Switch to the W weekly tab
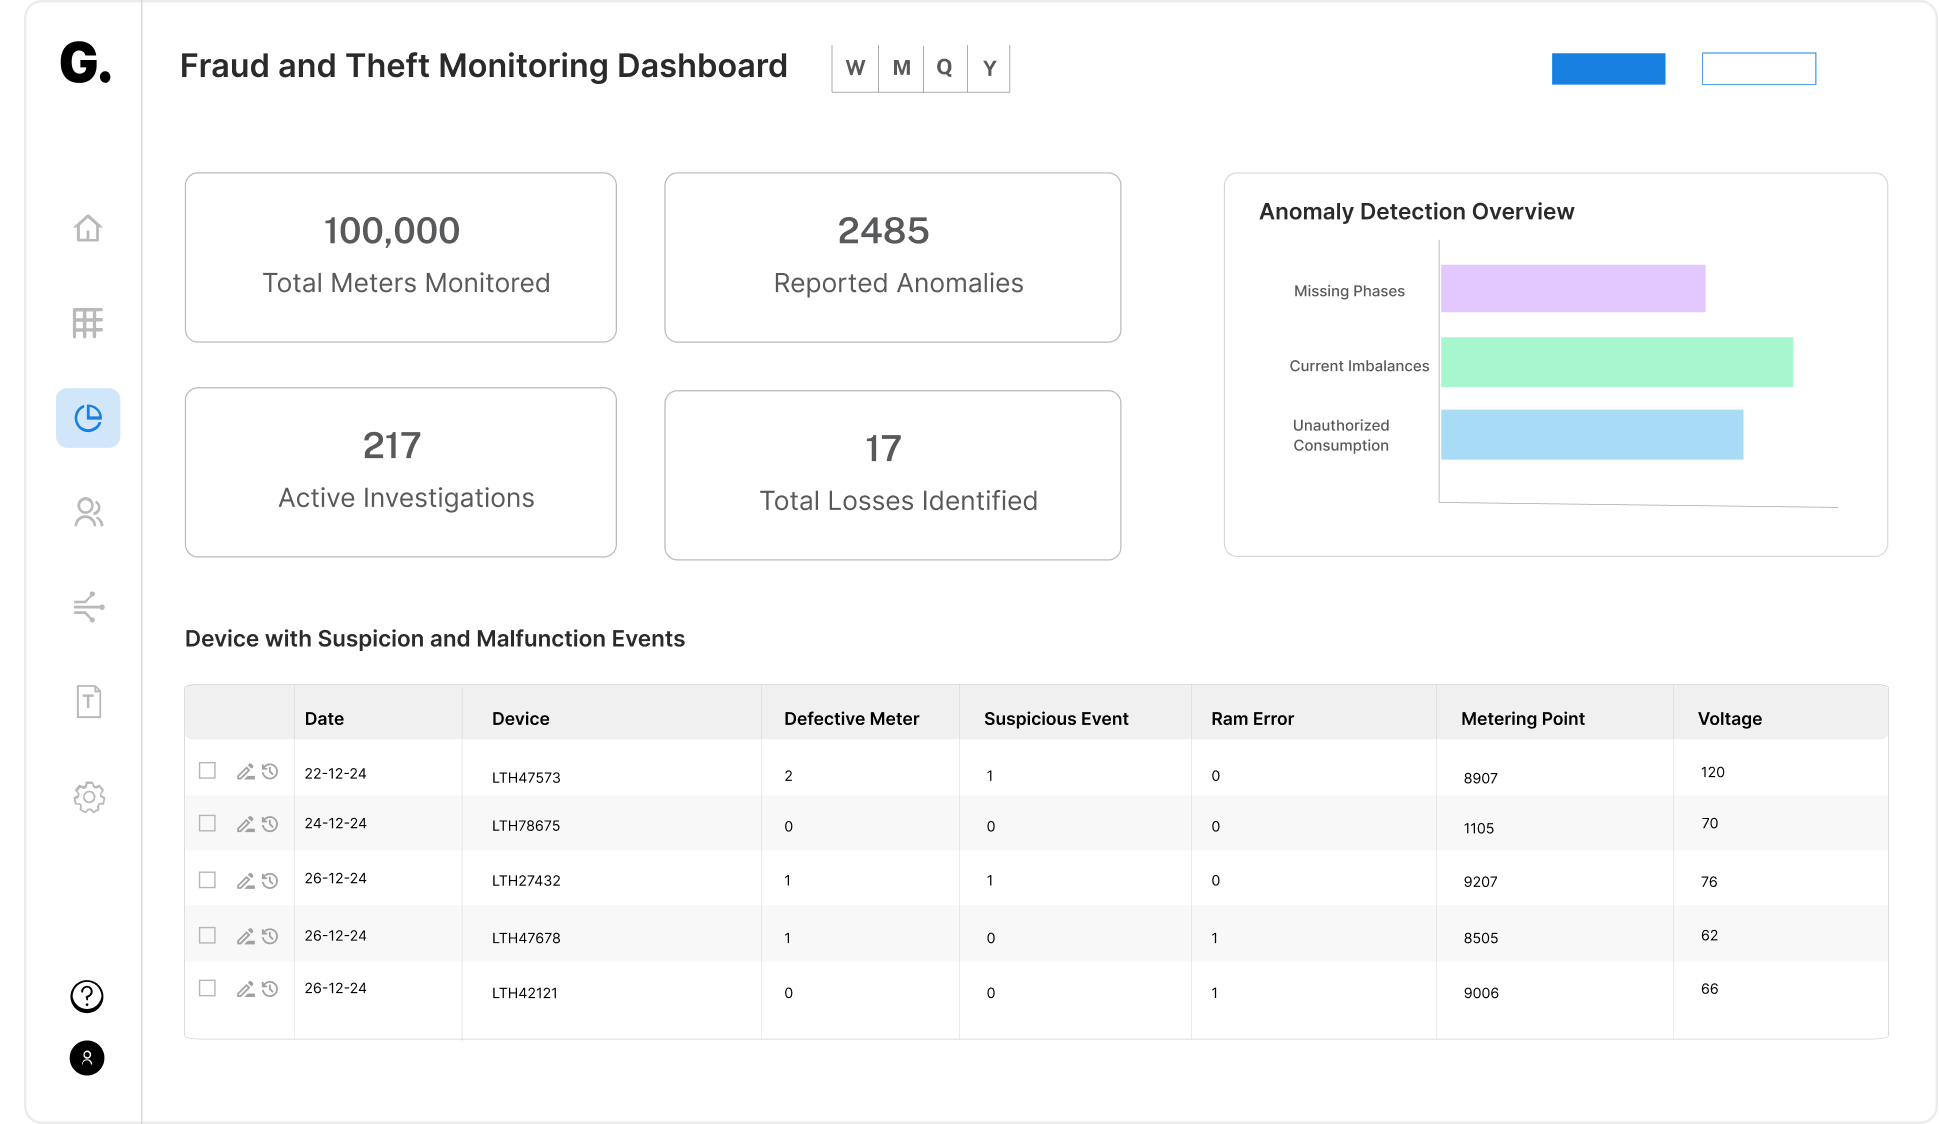This screenshot has height=1124, width=1939. click(855, 68)
